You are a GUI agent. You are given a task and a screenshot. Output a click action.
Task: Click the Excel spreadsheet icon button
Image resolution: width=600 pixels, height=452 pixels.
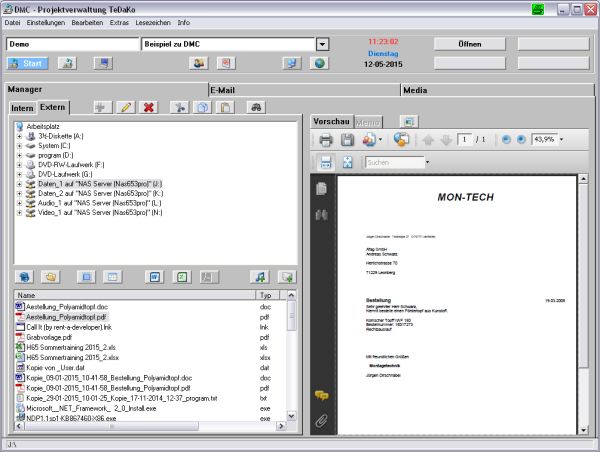183,276
